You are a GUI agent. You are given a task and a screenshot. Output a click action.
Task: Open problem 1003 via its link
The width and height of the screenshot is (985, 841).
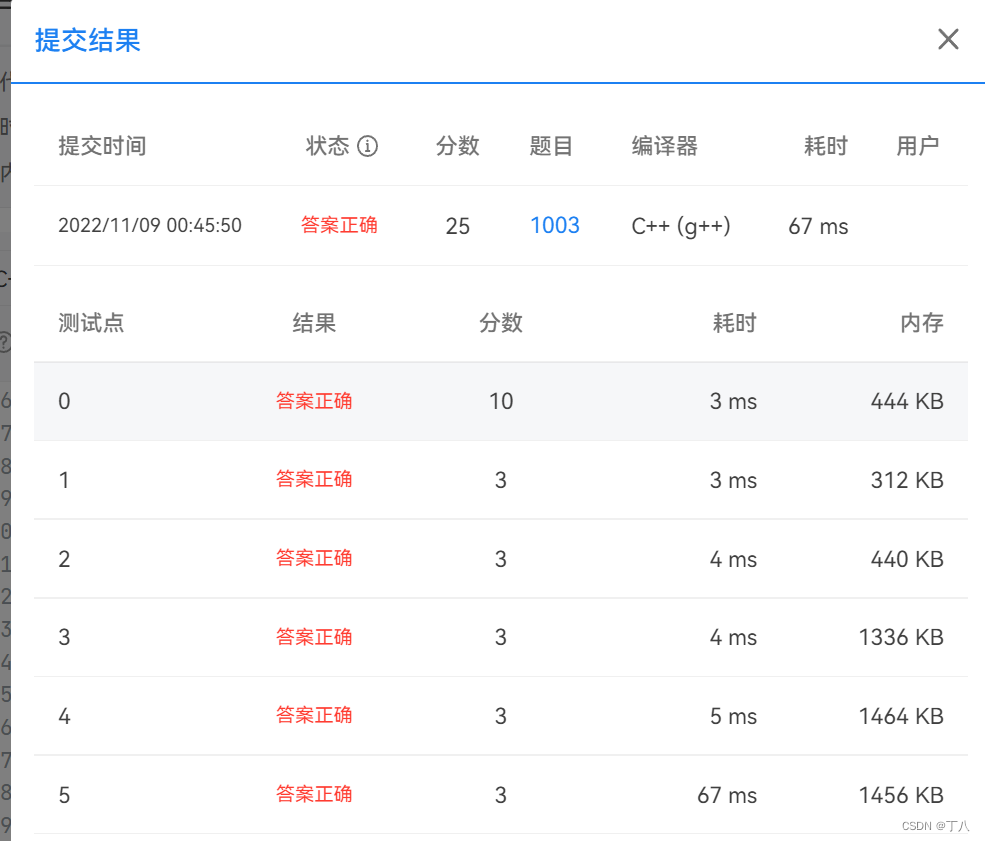click(x=555, y=226)
